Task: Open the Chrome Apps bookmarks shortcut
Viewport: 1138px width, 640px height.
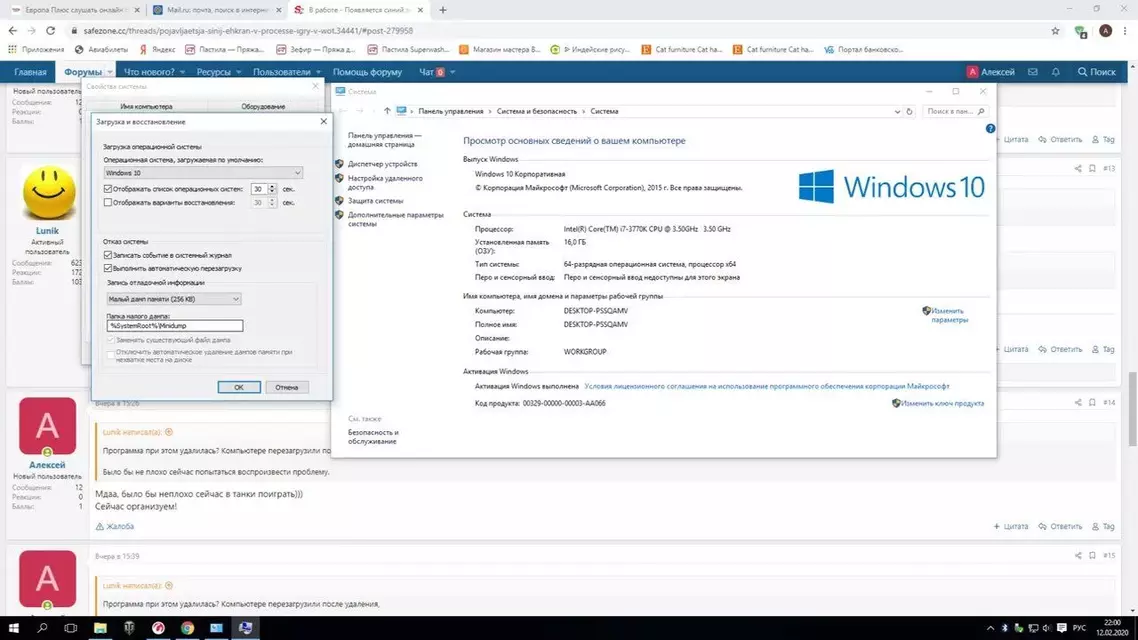Action: coord(36,49)
